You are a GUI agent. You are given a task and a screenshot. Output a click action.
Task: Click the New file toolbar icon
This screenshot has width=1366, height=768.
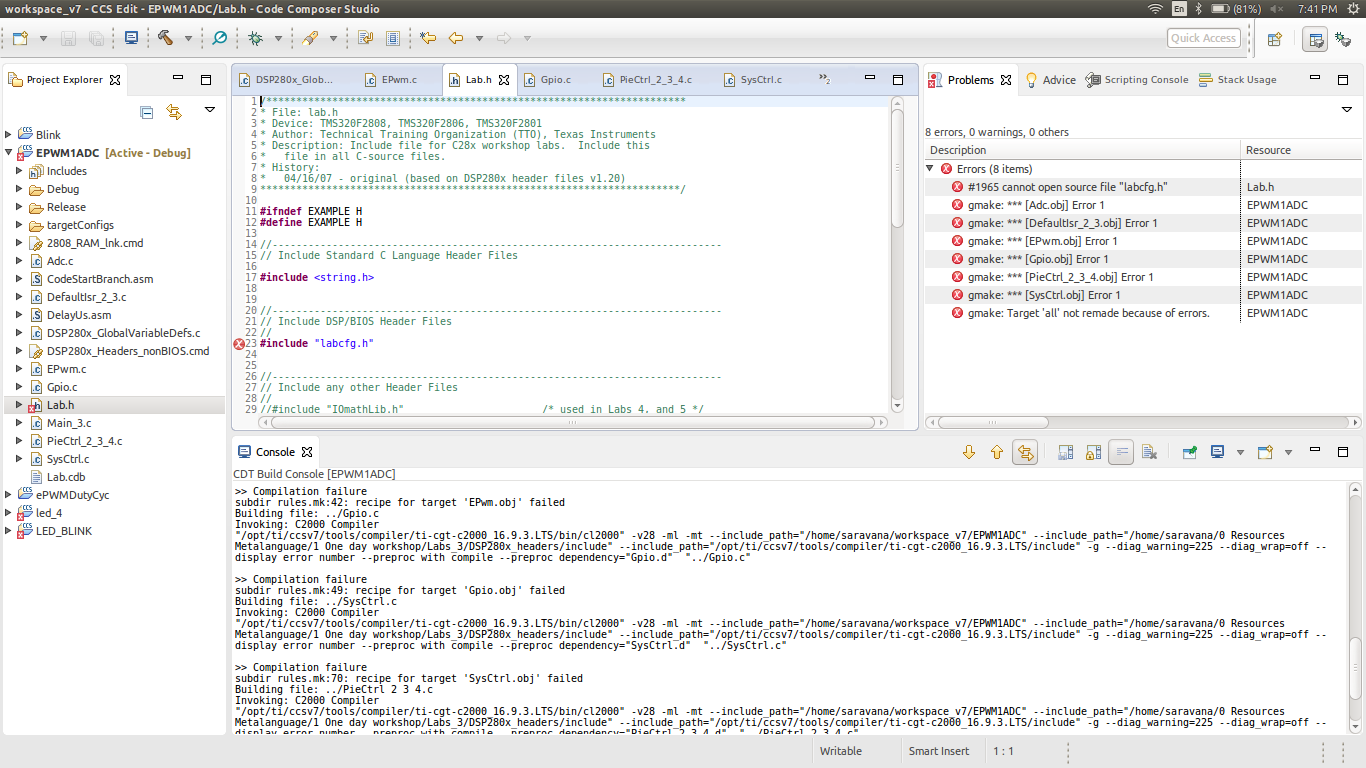tap(21, 38)
